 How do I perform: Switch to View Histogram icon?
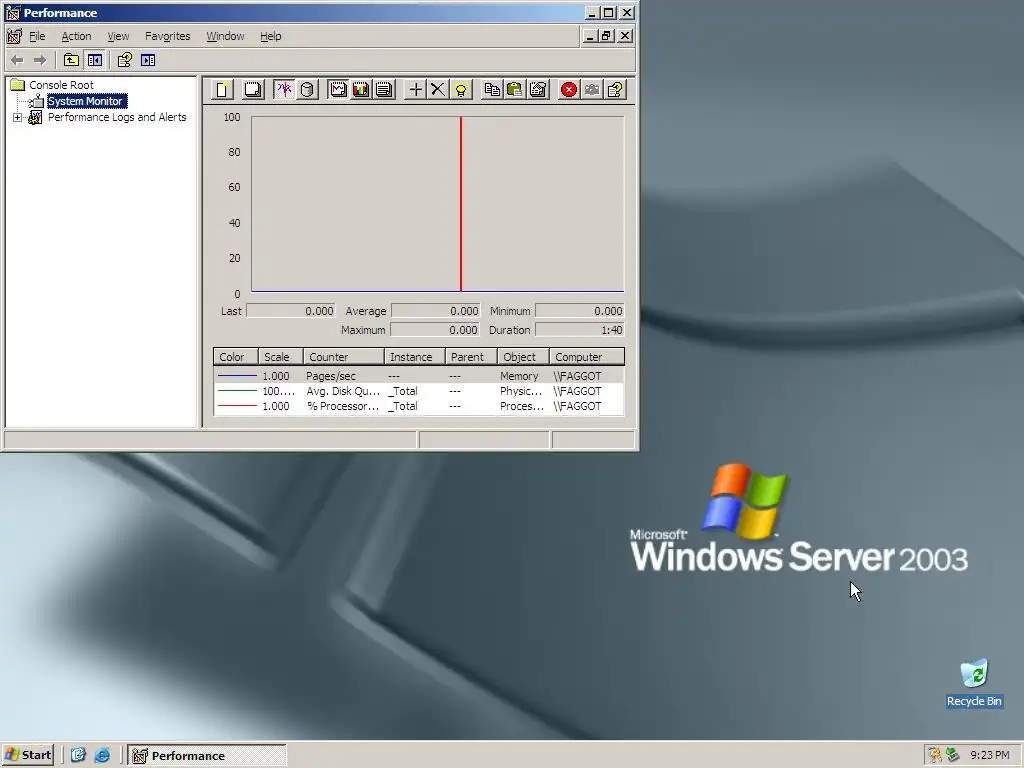(361, 89)
